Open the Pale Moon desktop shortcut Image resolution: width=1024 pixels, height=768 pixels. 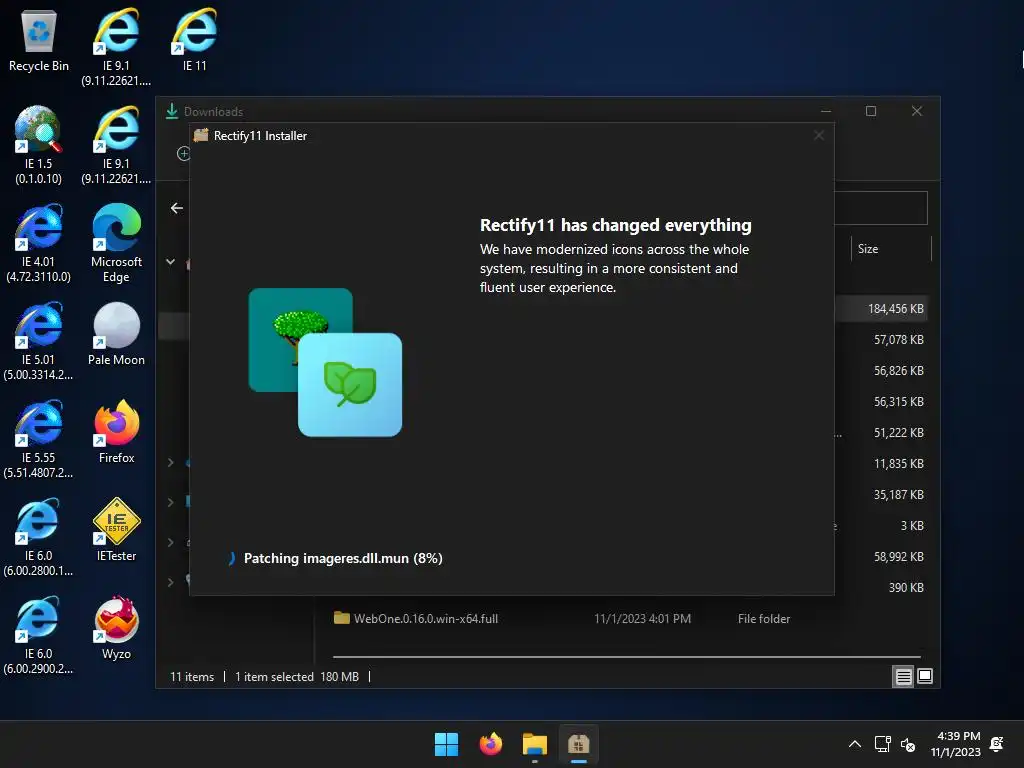point(116,334)
